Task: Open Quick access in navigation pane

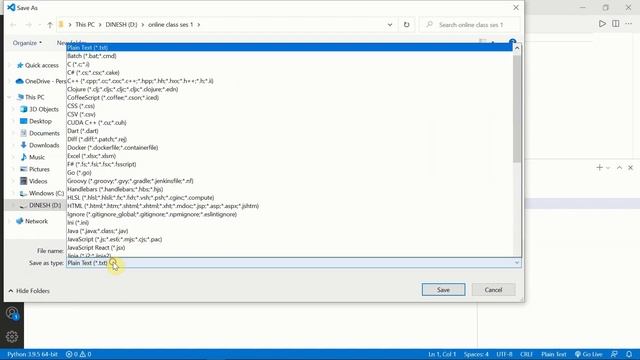Action: coord(38,65)
